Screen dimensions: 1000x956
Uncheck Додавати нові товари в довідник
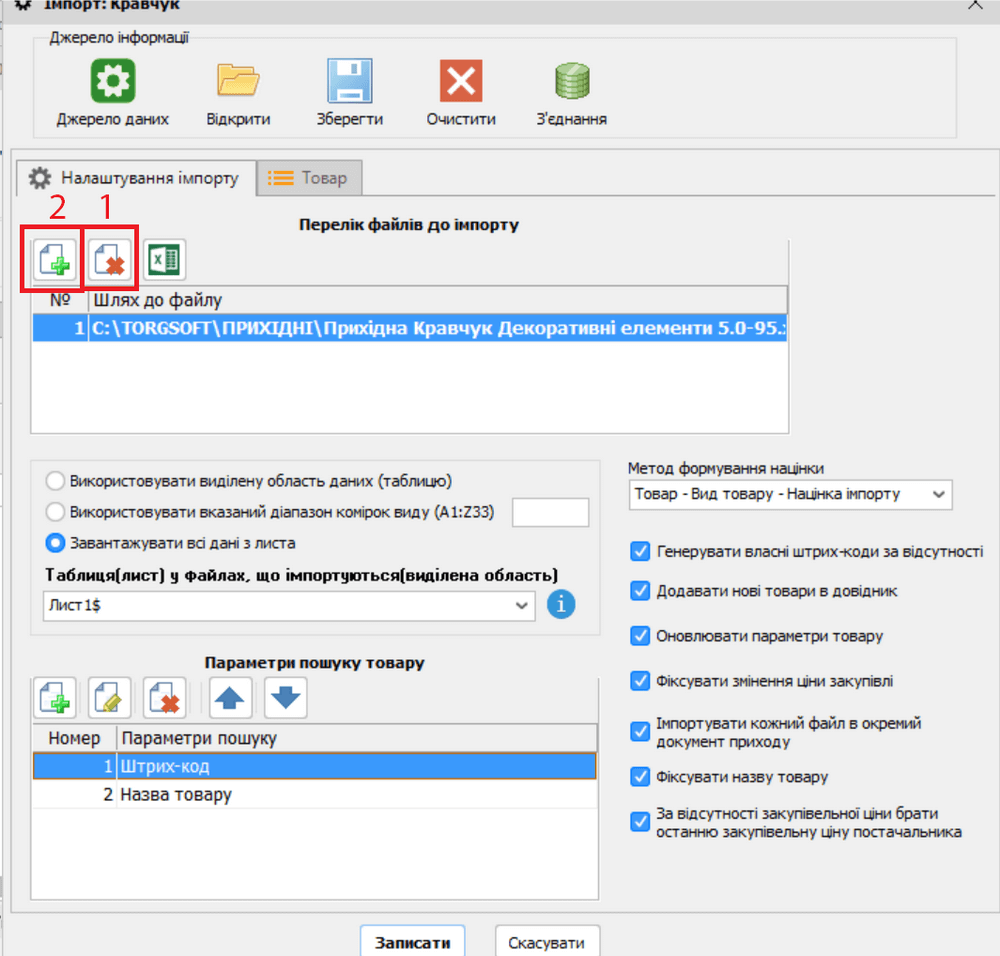tap(641, 591)
